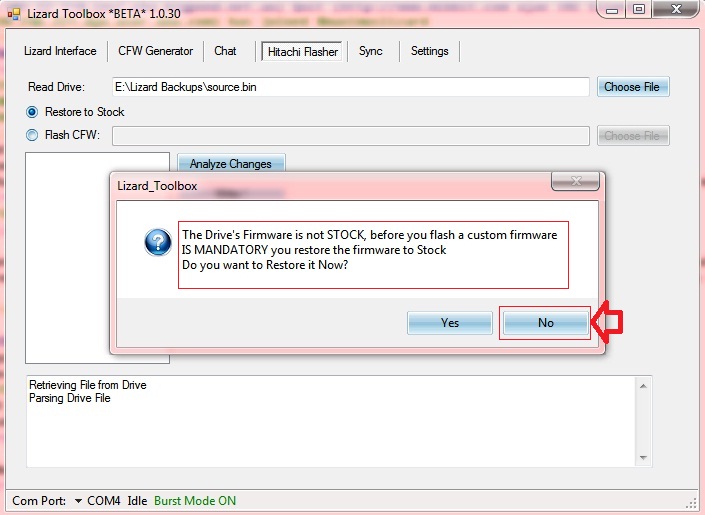Click the Idle status text
This screenshot has width=705, height=515.
point(137,501)
